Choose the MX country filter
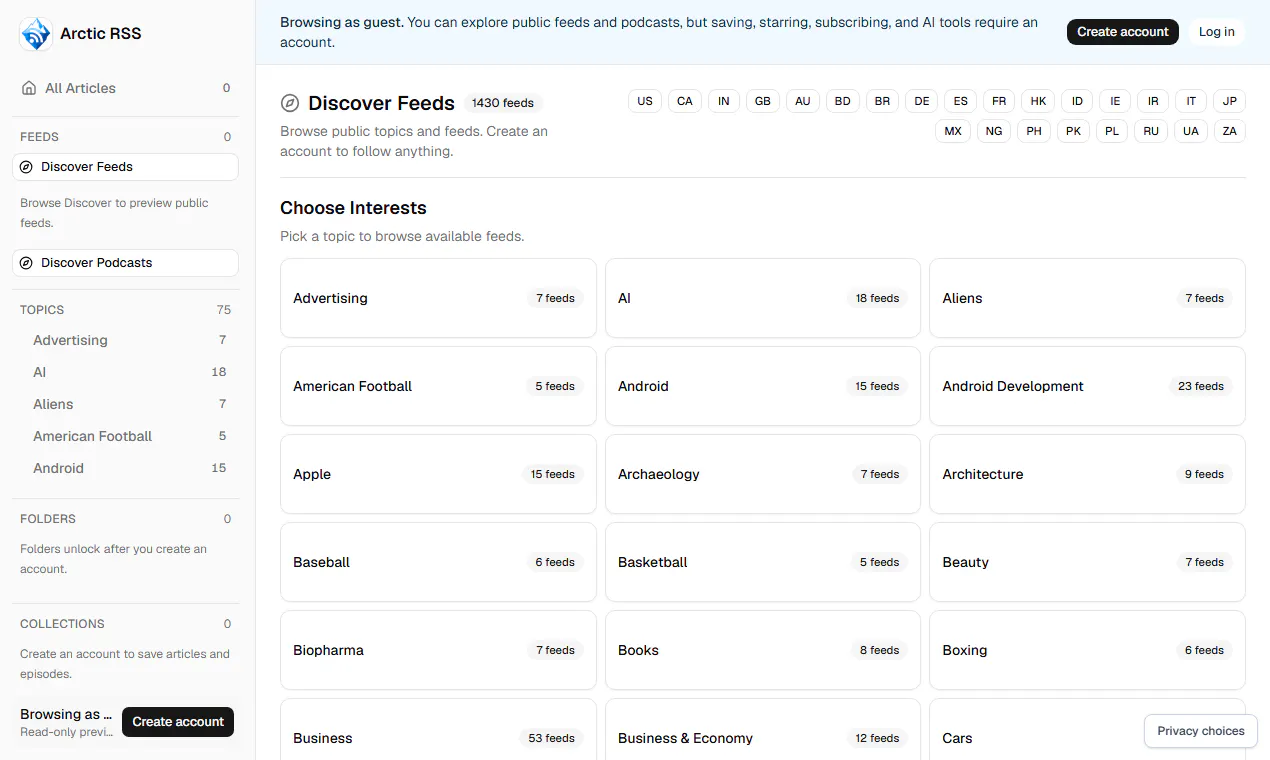Screen dimensions: 1270x760 click(x=953, y=131)
